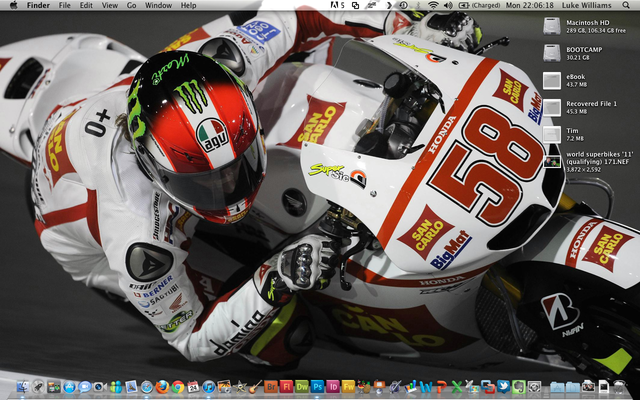This screenshot has height=400, width=640.
Task: Open the green buddies messenger icon
Action: pyautogui.click(x=116, y=387)
